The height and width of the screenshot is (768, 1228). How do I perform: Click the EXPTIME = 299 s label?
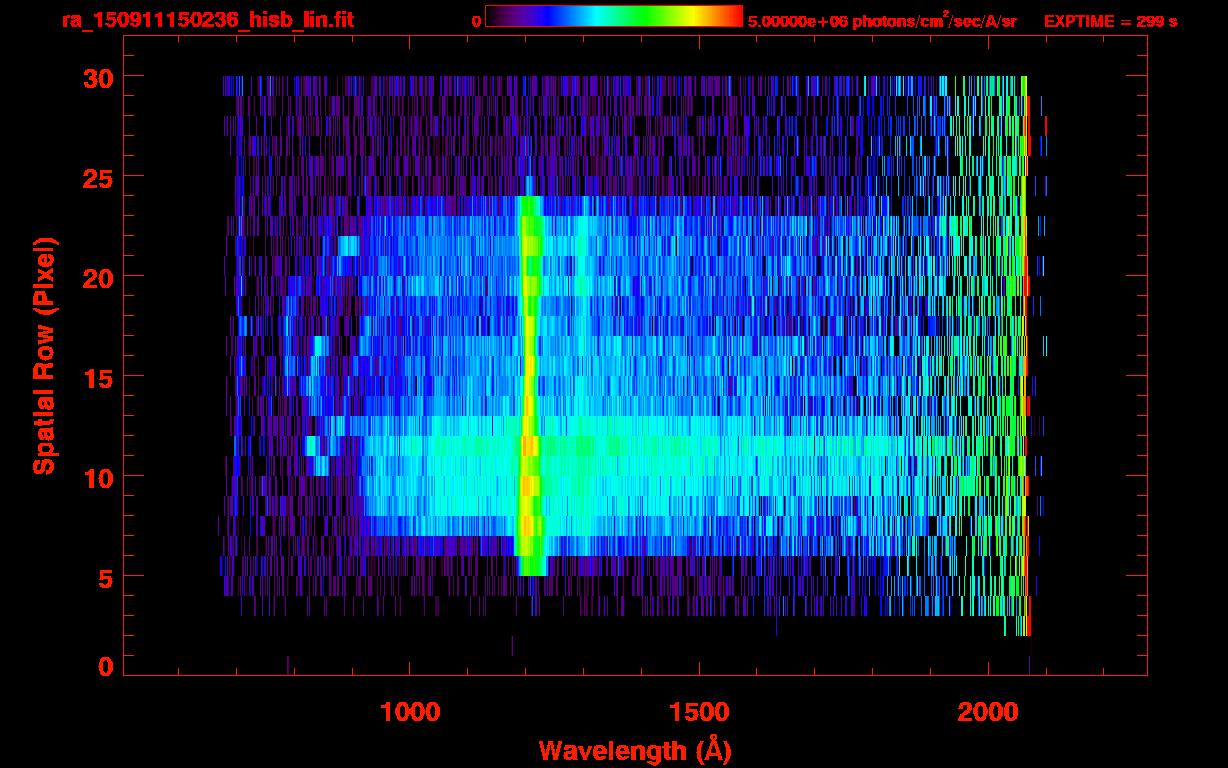1110,21
